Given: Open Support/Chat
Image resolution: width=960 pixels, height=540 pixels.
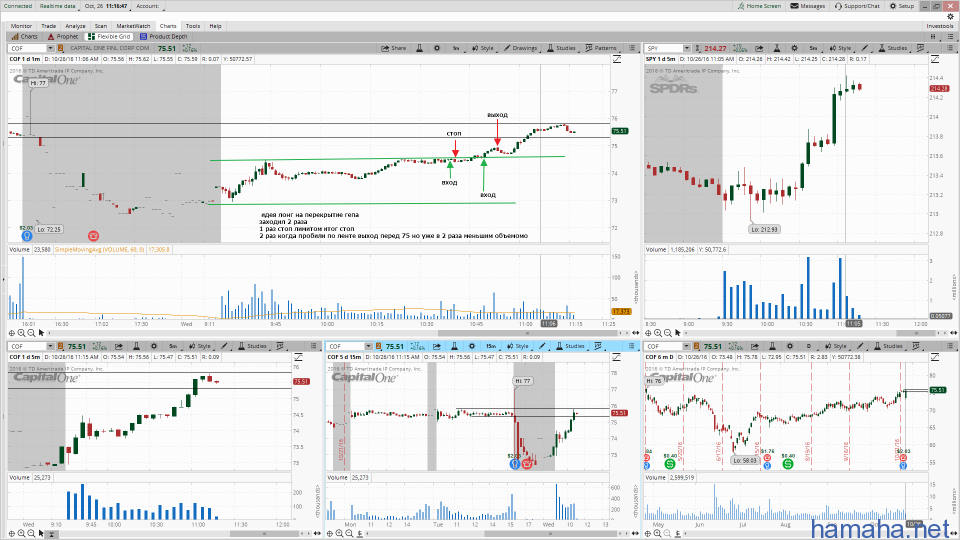Looking at the screenshot, I should (857, 6).
